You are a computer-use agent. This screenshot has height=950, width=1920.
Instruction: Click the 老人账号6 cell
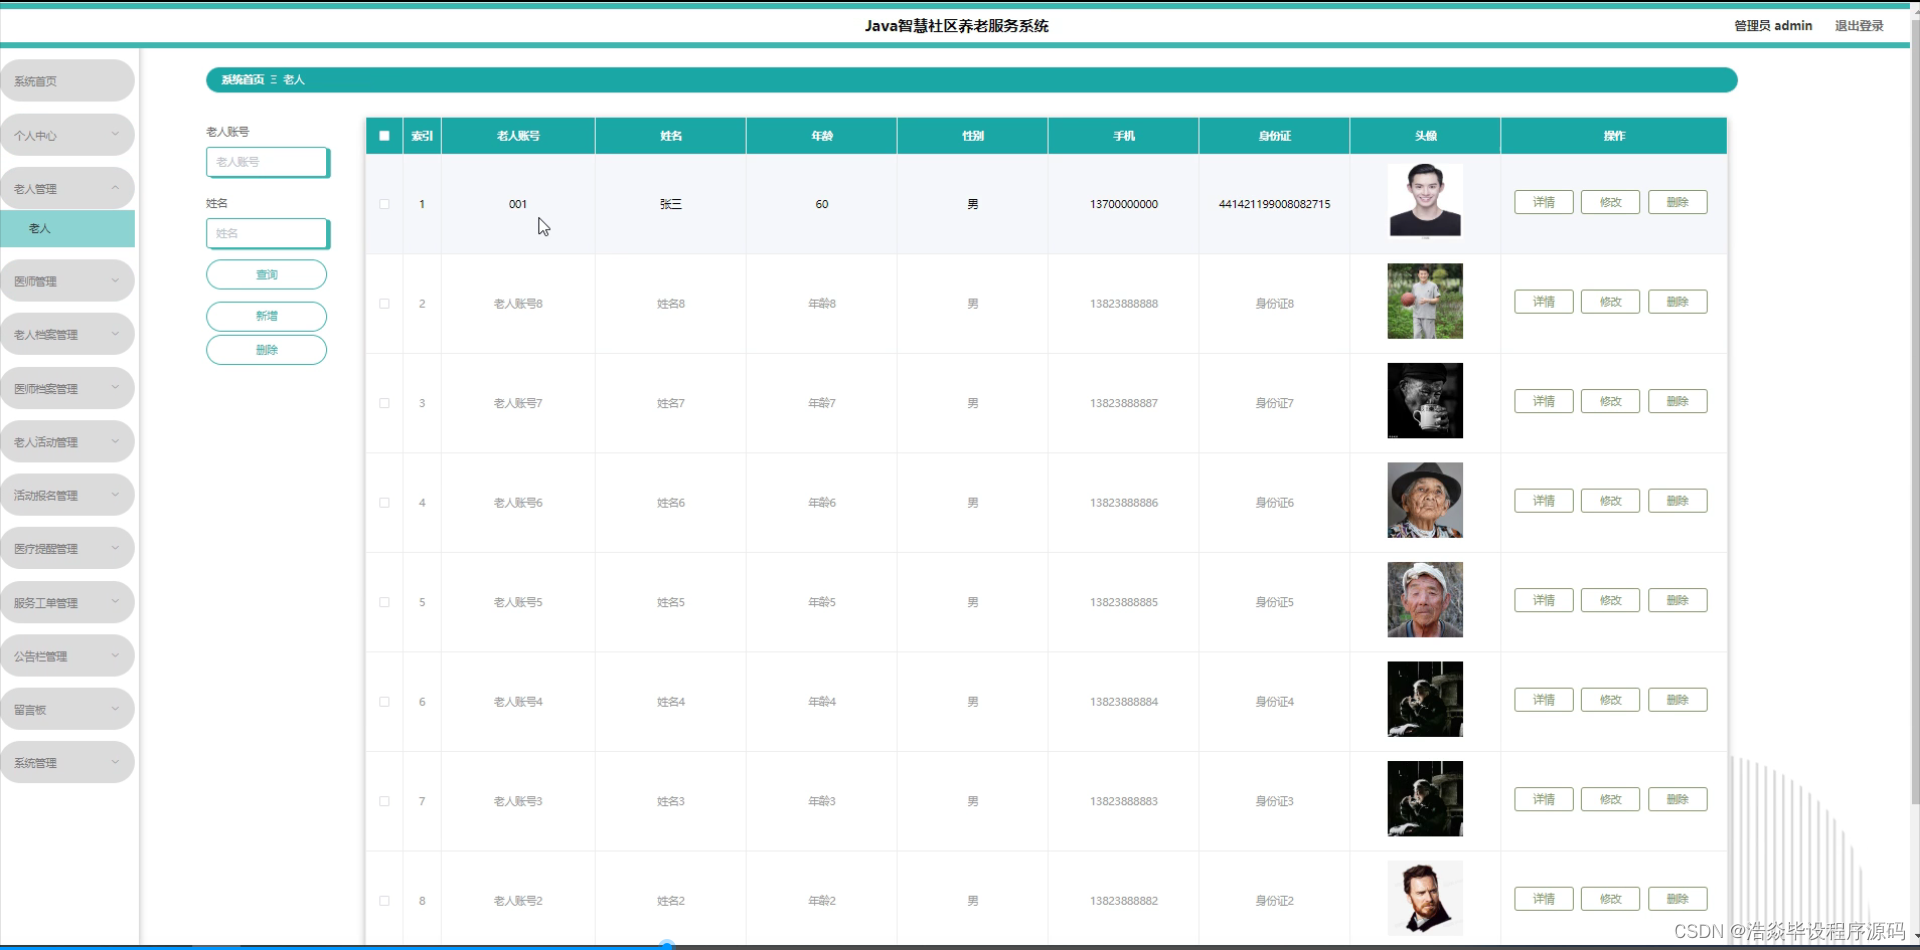pos(518,503)
